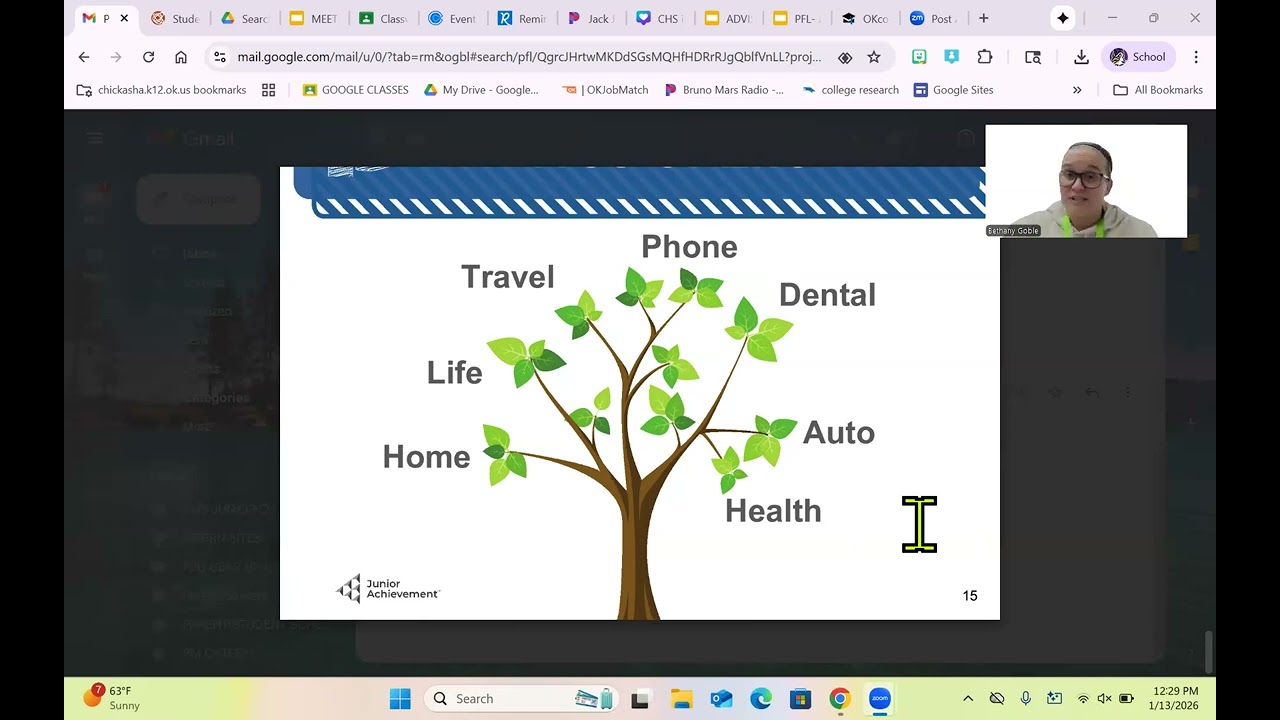The height and width of the screenshot is (720, 1280).
Task: Open chickasha.k12.ok.us bookmarks folder
Action: (161, 90)
